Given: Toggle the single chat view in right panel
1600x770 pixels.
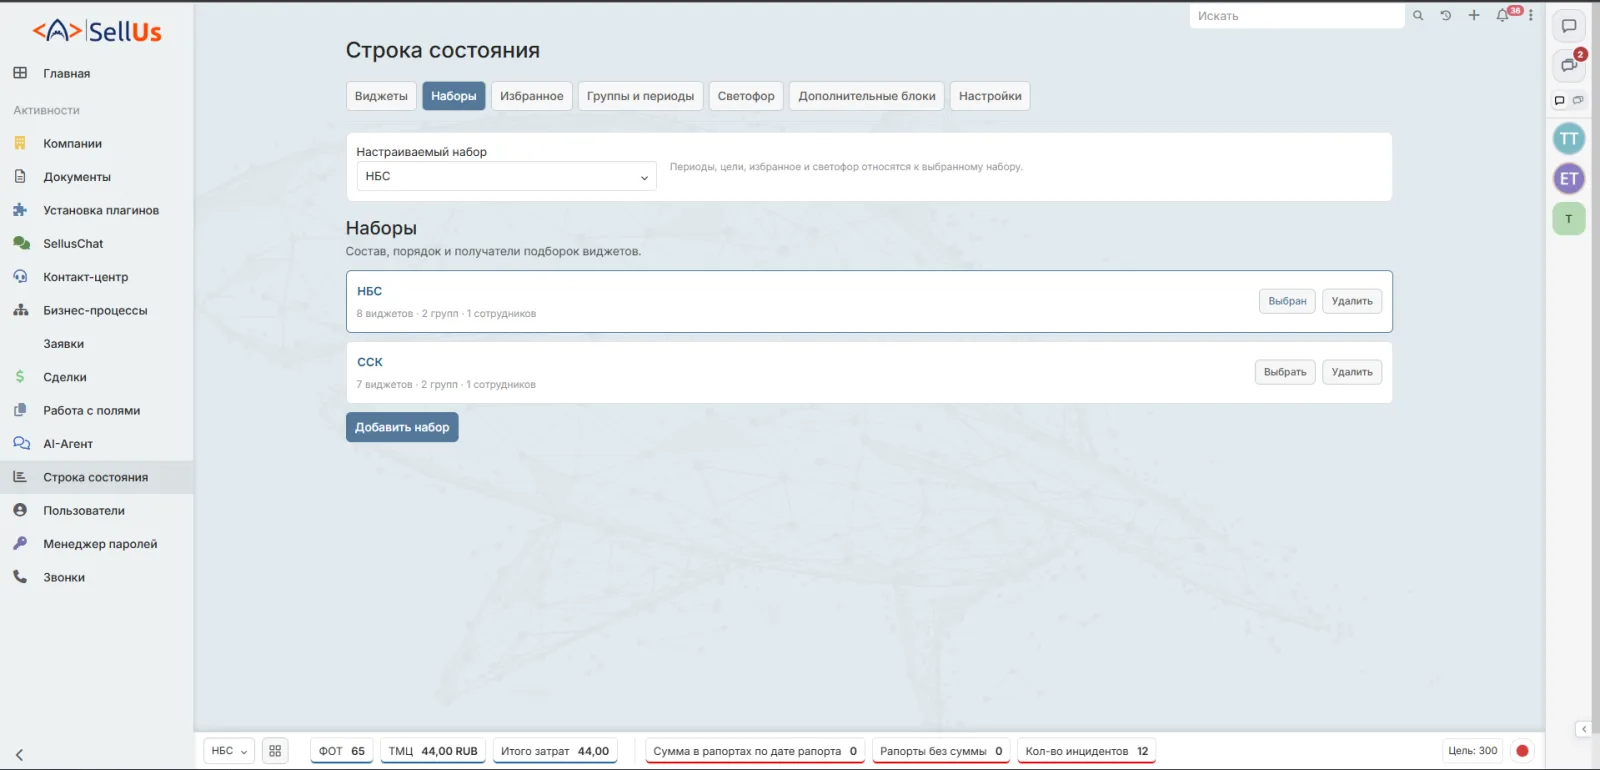Looking at the screenshot, I should point(1559,100).
